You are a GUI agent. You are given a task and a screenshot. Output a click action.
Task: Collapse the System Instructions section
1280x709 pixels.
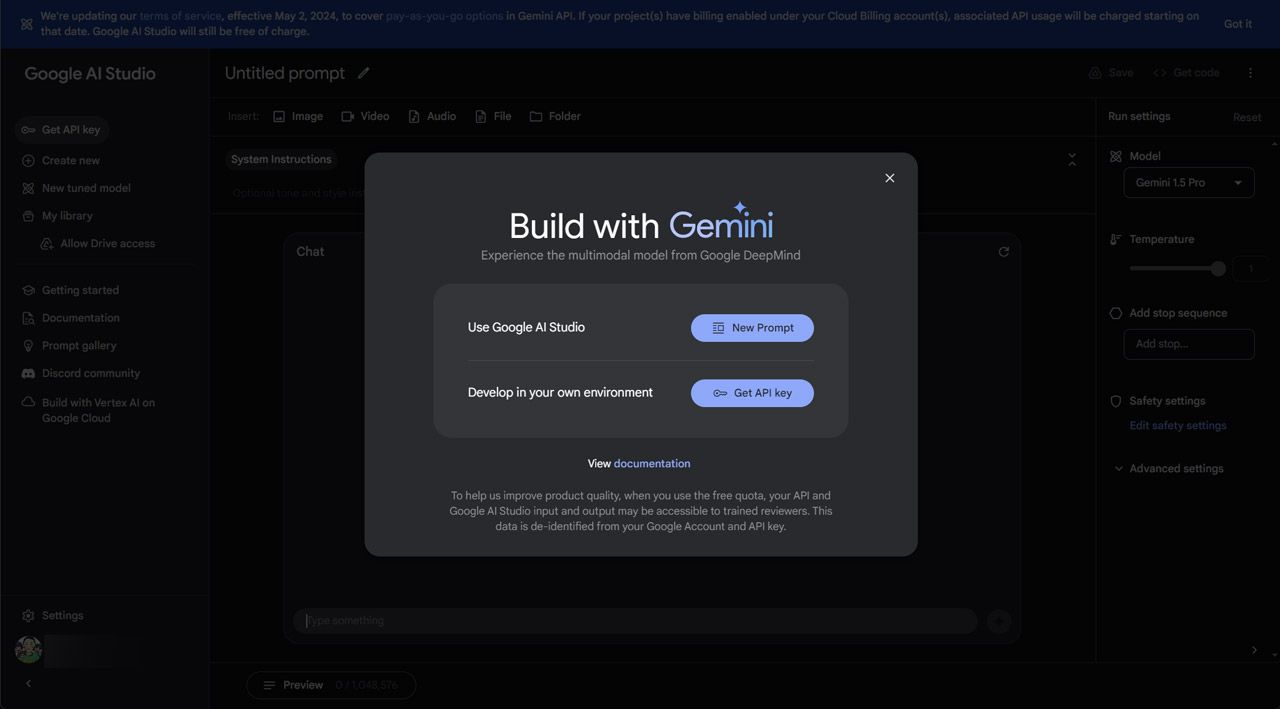(1072, 160)
